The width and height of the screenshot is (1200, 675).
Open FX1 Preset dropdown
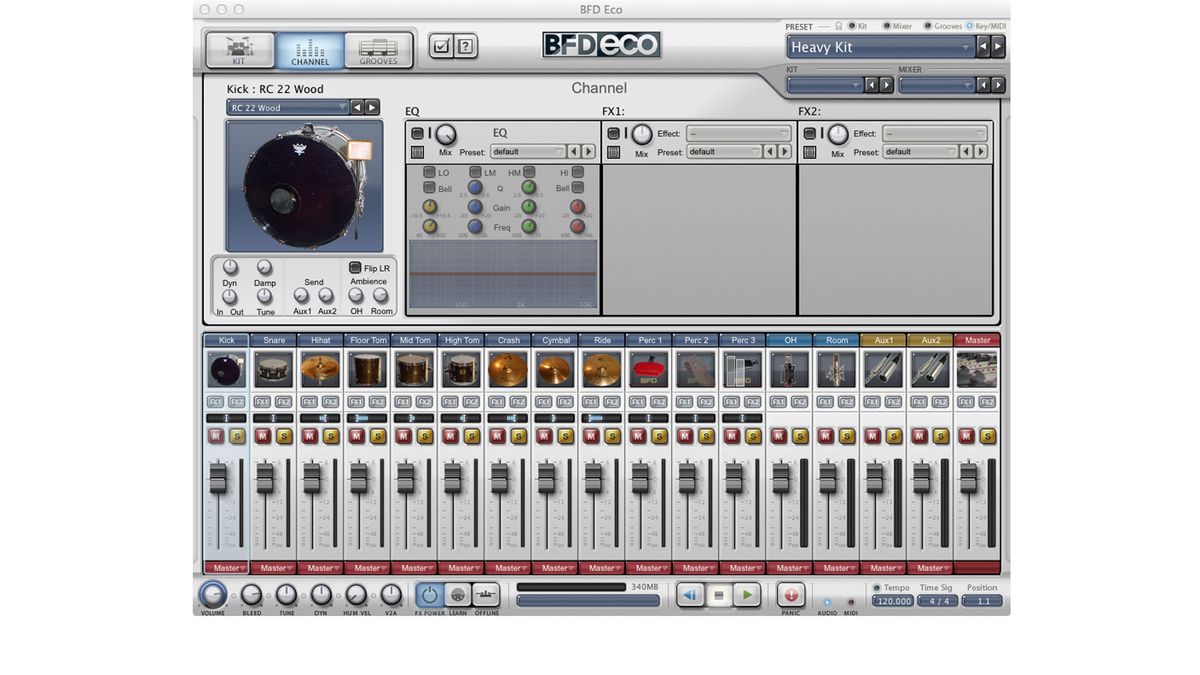click(724, 152)
